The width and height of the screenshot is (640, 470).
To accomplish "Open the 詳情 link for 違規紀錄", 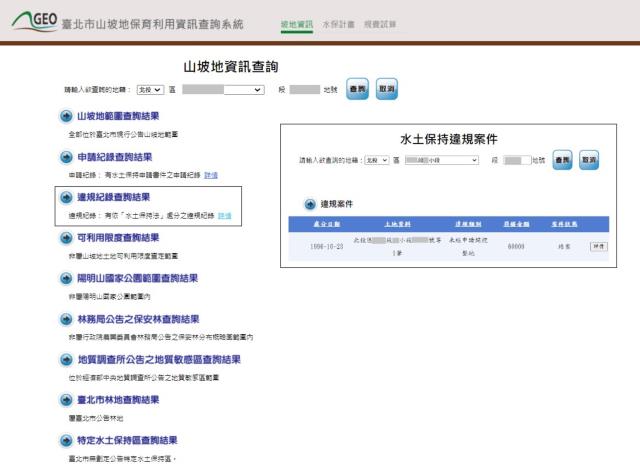I will (224, 215).
